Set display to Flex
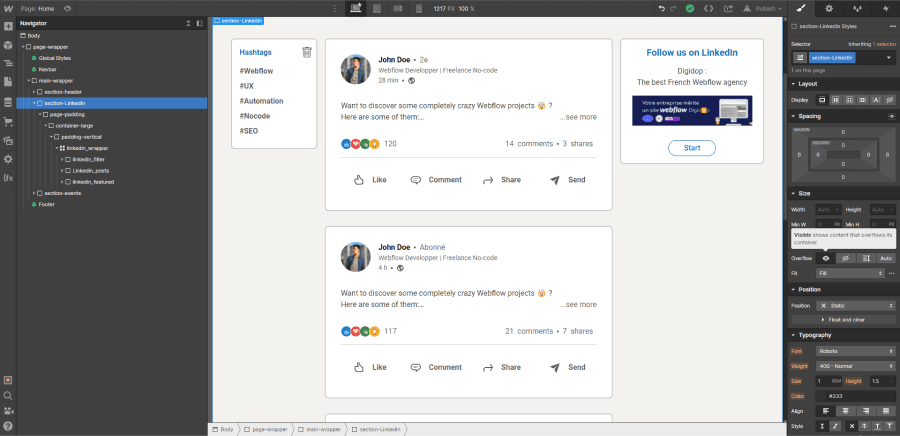The height and width of the screenshot is (436, 900). pos(836,100)
